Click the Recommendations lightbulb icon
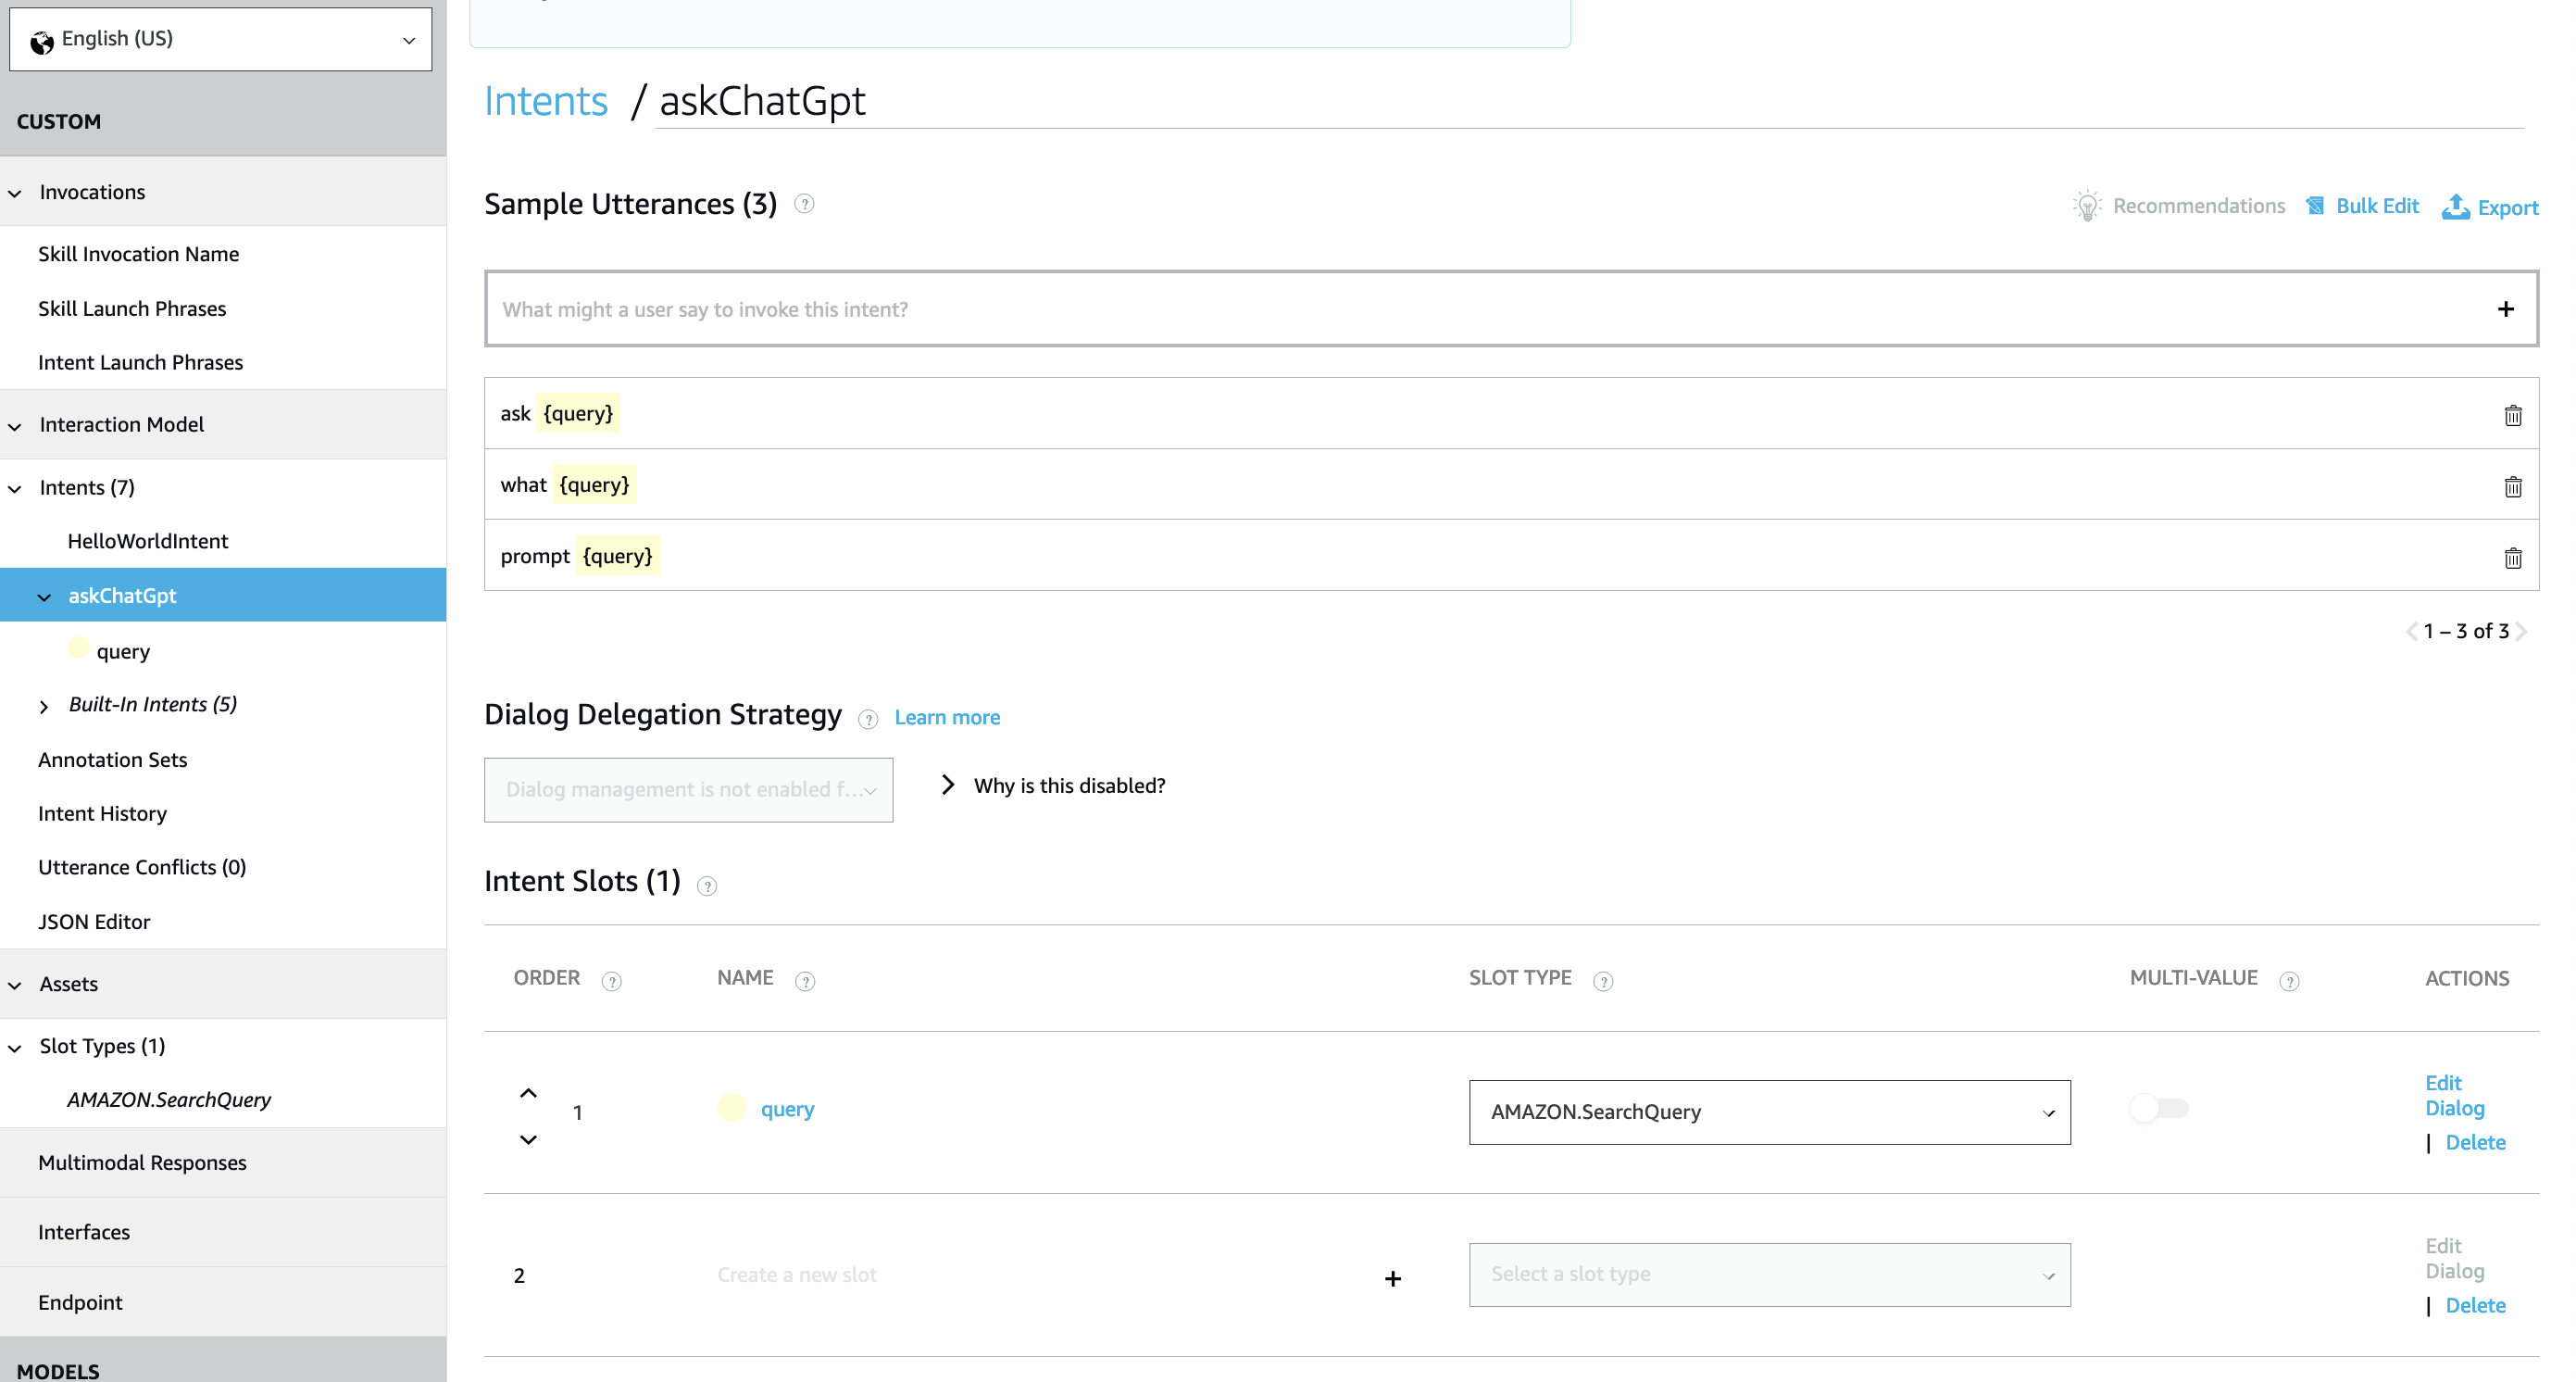 [2087, 206]
